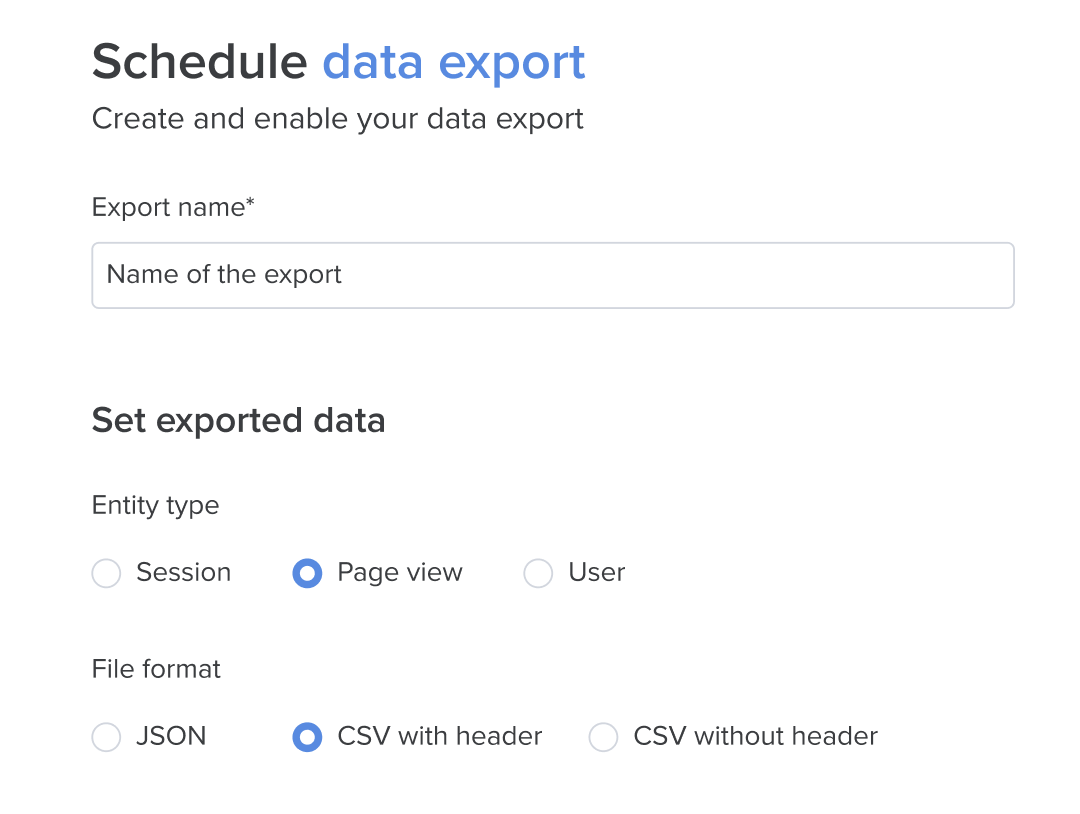Image resolution: width=1080 pixels, height=814 pixels.
Task: Click the 'Set exported data' section heading
Action: pos(238,421)
